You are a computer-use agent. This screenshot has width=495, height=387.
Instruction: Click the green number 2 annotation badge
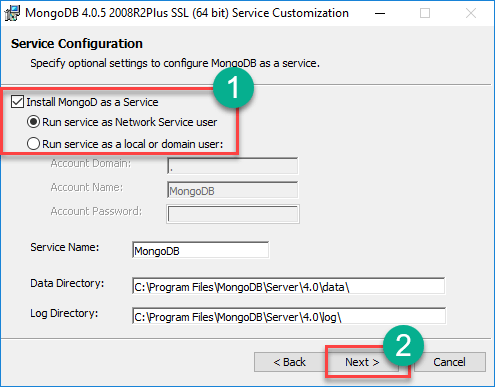pyautogui.click(x=403, y=346)
